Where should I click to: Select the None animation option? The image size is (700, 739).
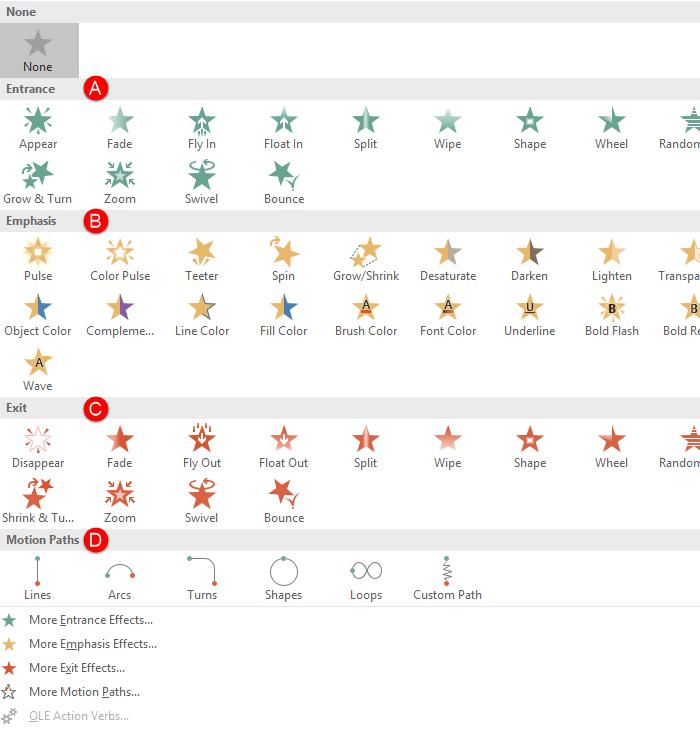click(38, 50)
